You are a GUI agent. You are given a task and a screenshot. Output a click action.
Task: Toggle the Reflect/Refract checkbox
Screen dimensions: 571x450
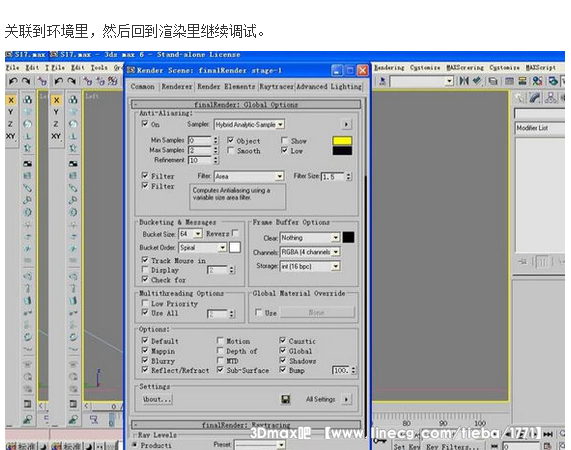[x=145, y=370]
